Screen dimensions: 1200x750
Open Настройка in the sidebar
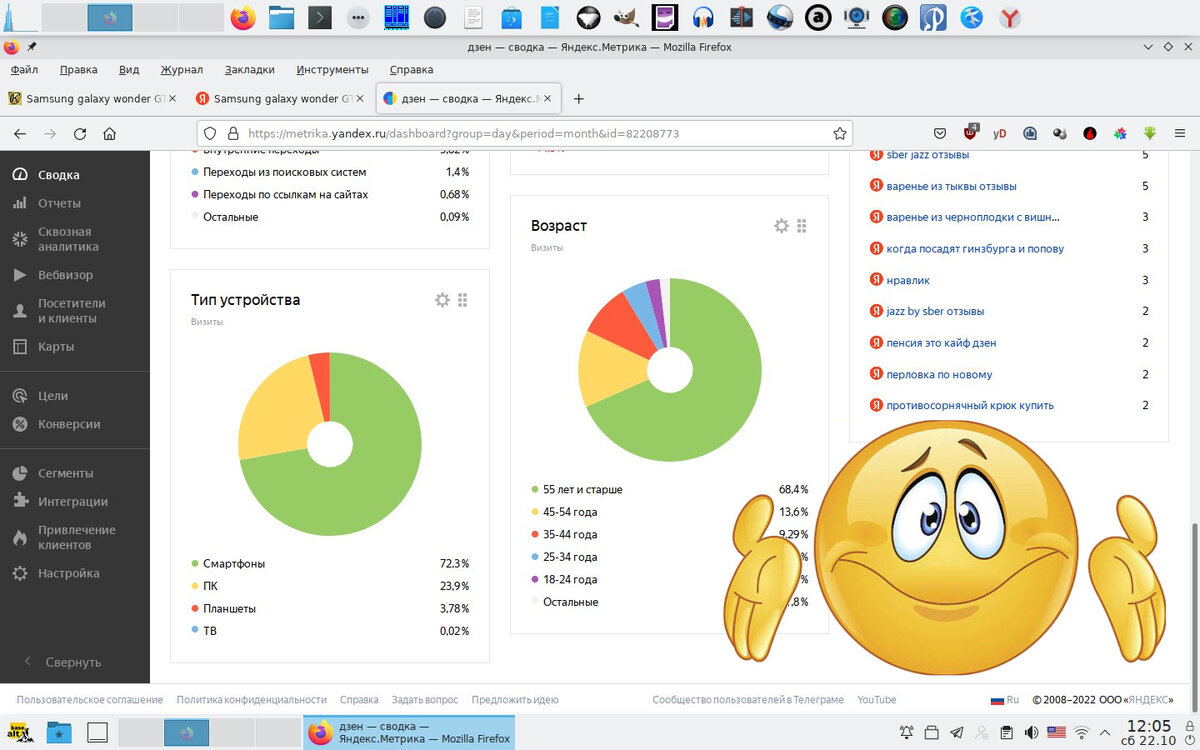(x=69, y=574)
